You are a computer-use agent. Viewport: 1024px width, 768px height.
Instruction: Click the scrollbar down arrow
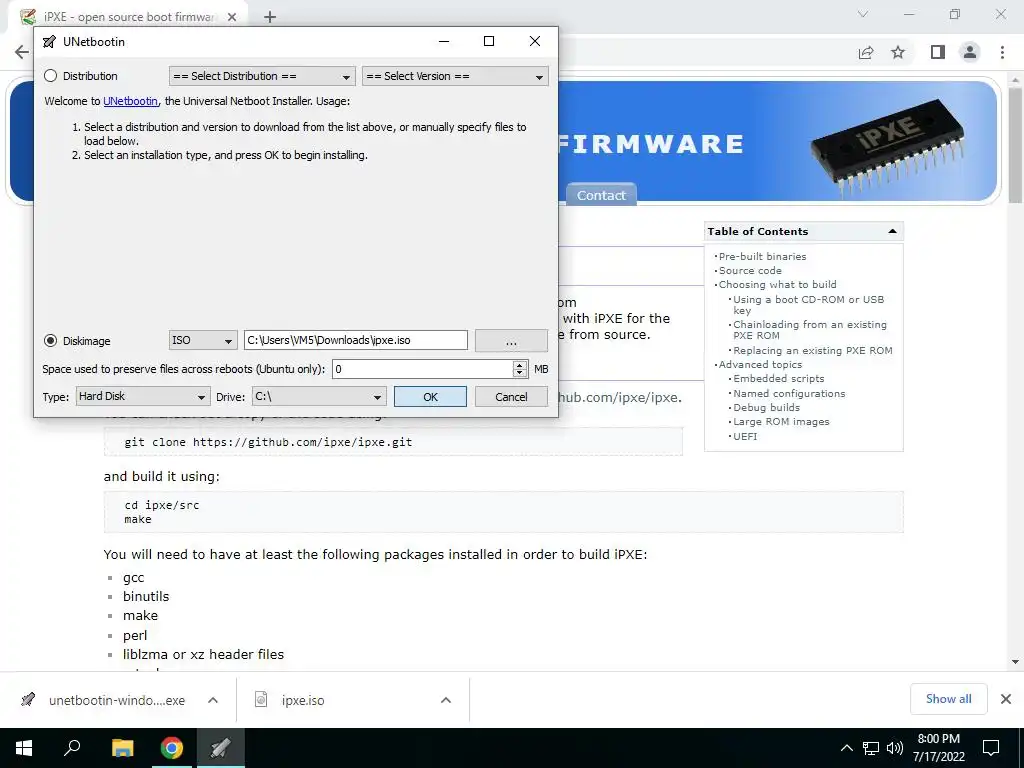point(1015,662)
